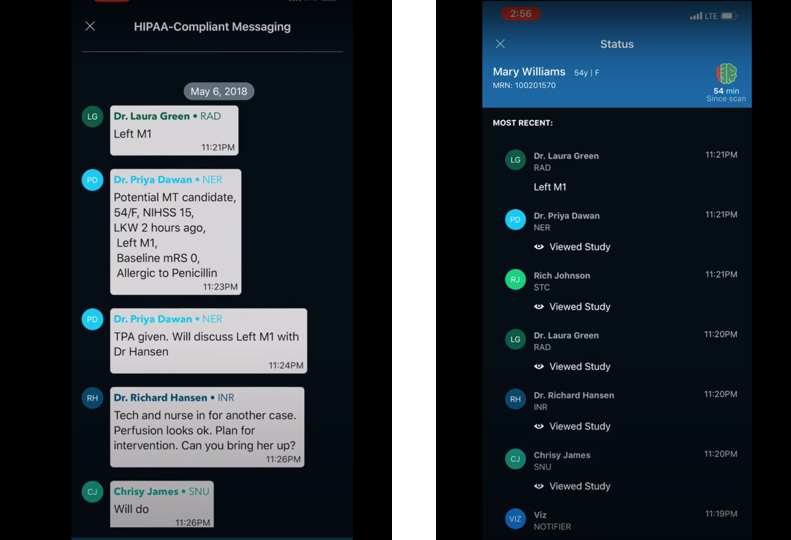Open the Left M1 chat bubble
Screen dimensions: 791x540
(x=174, y=131)
